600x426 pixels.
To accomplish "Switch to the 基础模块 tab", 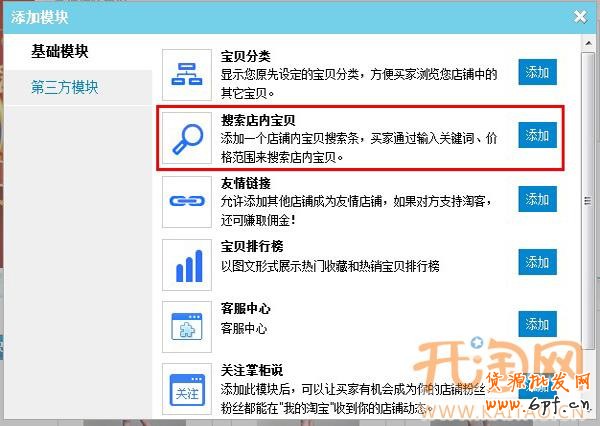I will (69, 51).
